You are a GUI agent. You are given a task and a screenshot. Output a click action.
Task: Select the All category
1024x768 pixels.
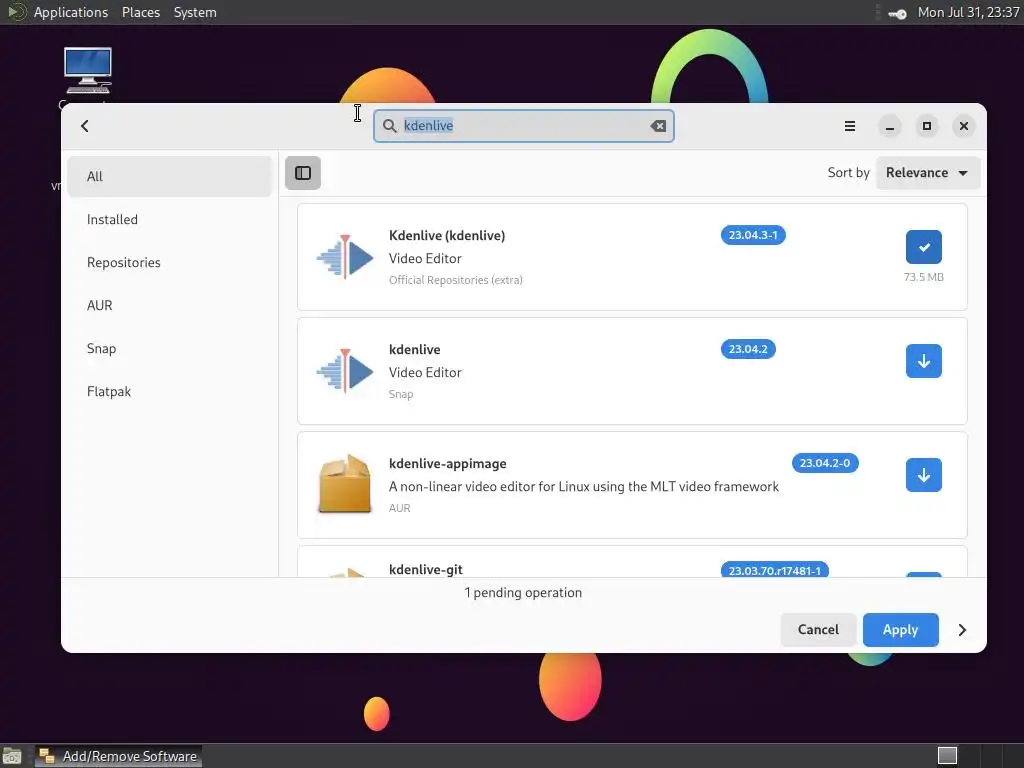pyautogui.click(x=169, y=176)
